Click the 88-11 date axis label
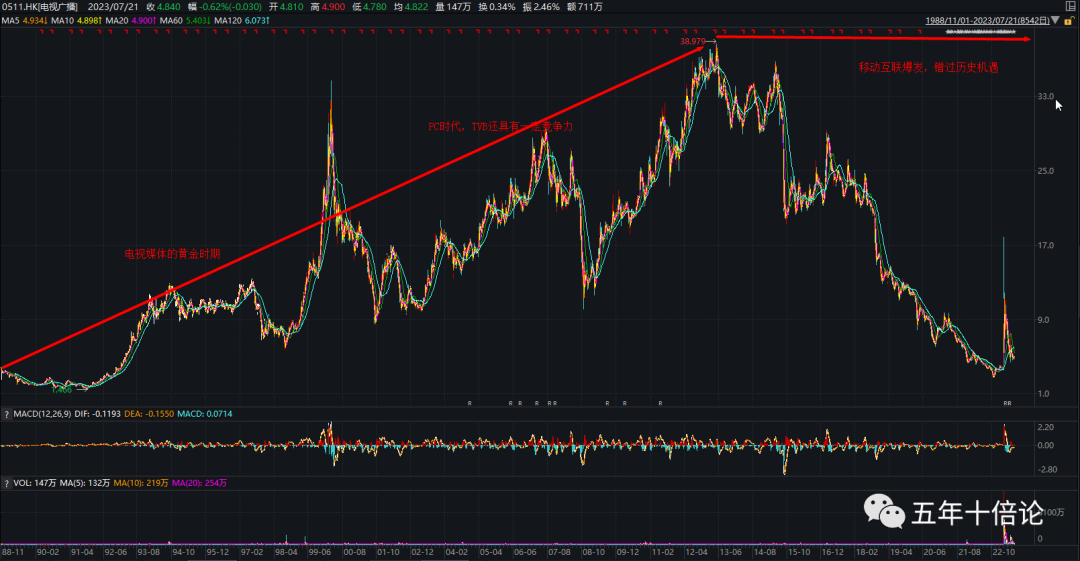The width and height of the screenshot is (1080, 561). 13,552
